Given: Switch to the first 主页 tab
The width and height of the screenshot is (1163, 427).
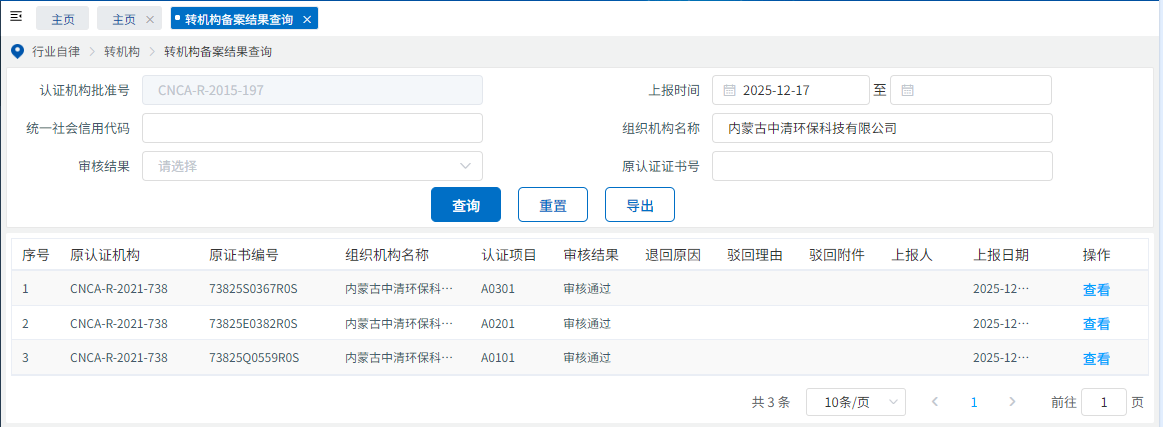Looking at the screenshot, I should [x=62, y=20].
